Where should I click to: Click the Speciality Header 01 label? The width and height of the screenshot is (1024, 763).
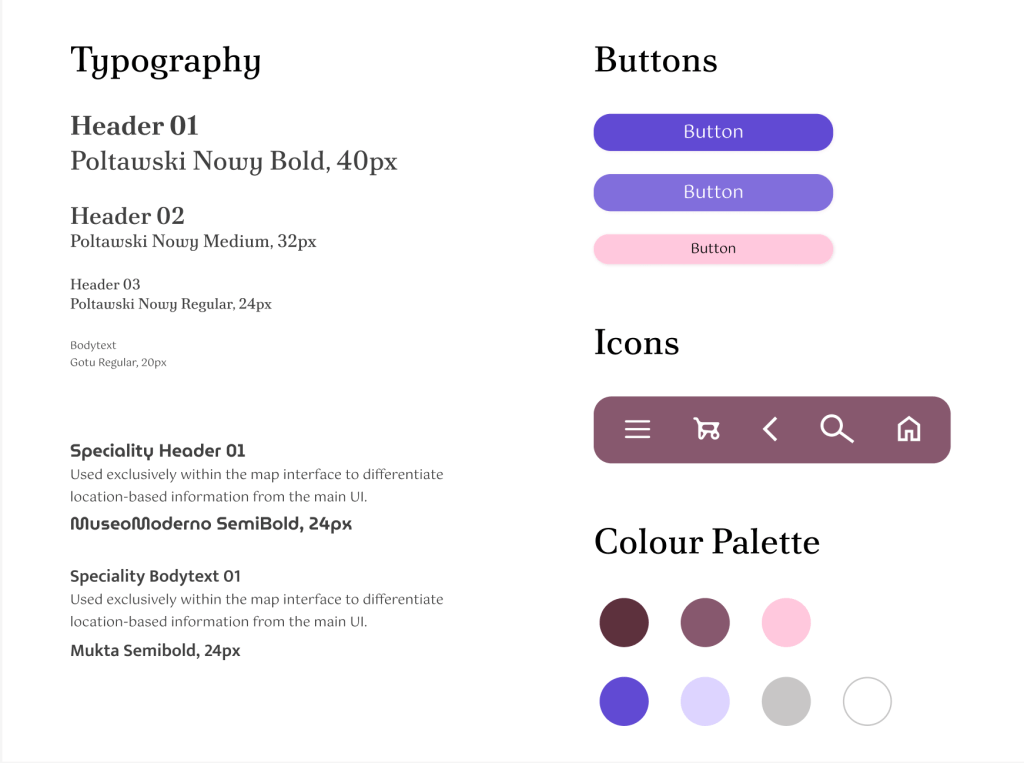pyautogui.click(x=157, y=451)
